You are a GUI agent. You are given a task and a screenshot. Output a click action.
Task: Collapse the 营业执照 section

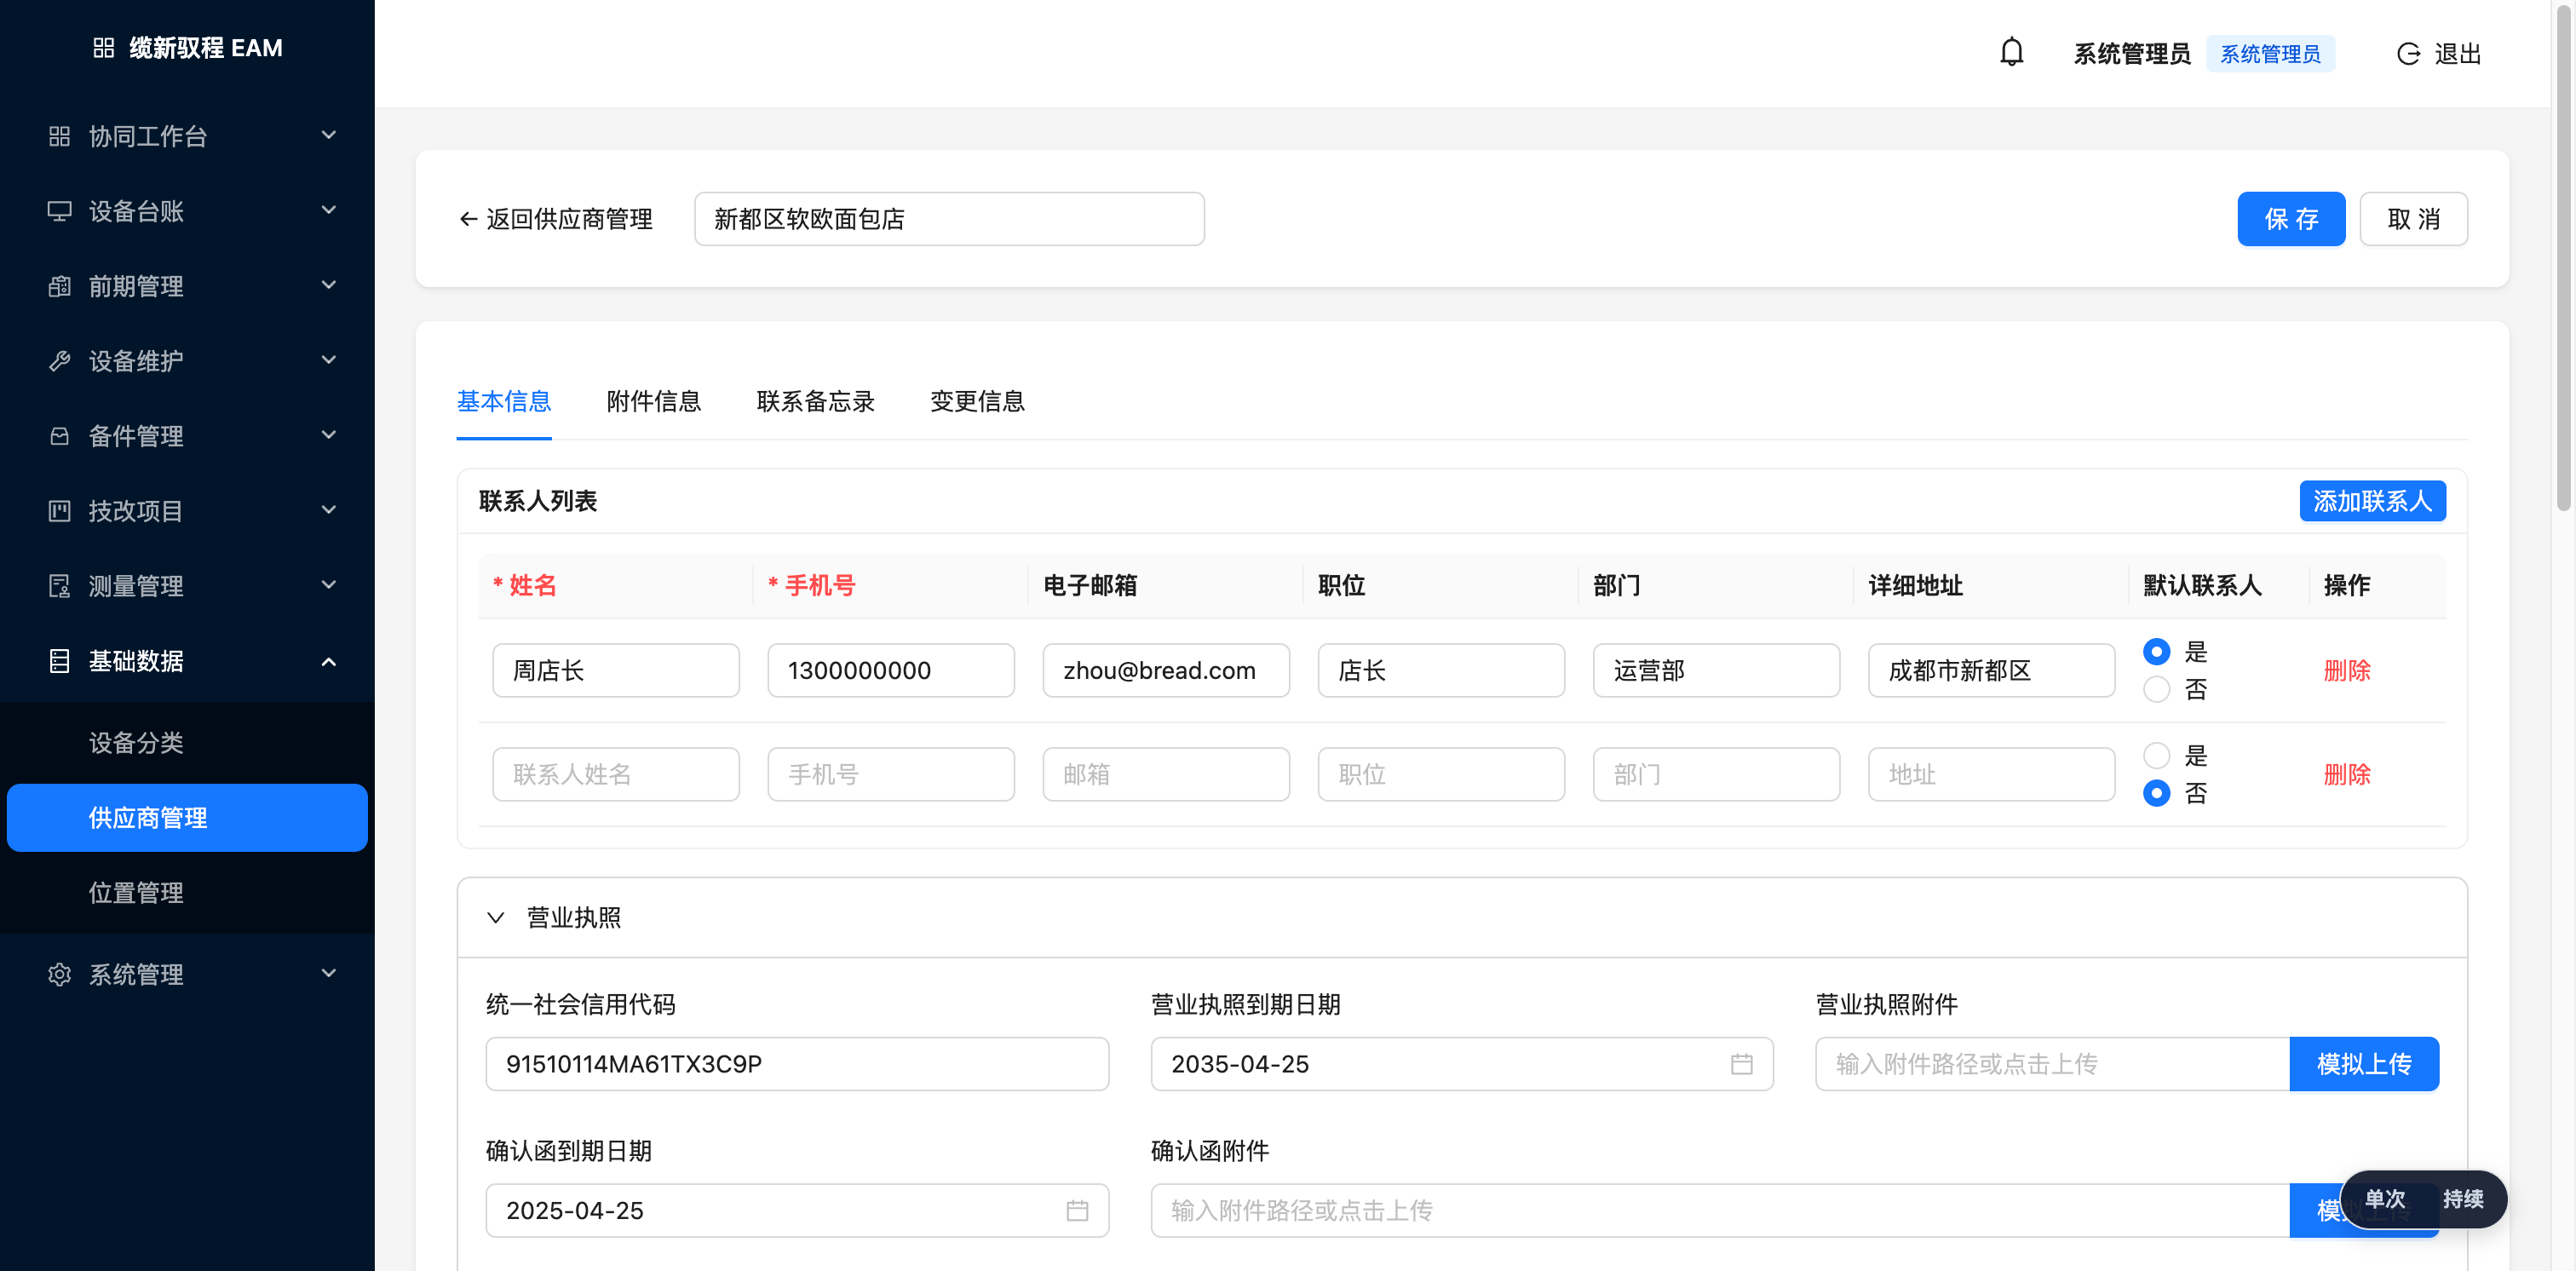(495, 918)
